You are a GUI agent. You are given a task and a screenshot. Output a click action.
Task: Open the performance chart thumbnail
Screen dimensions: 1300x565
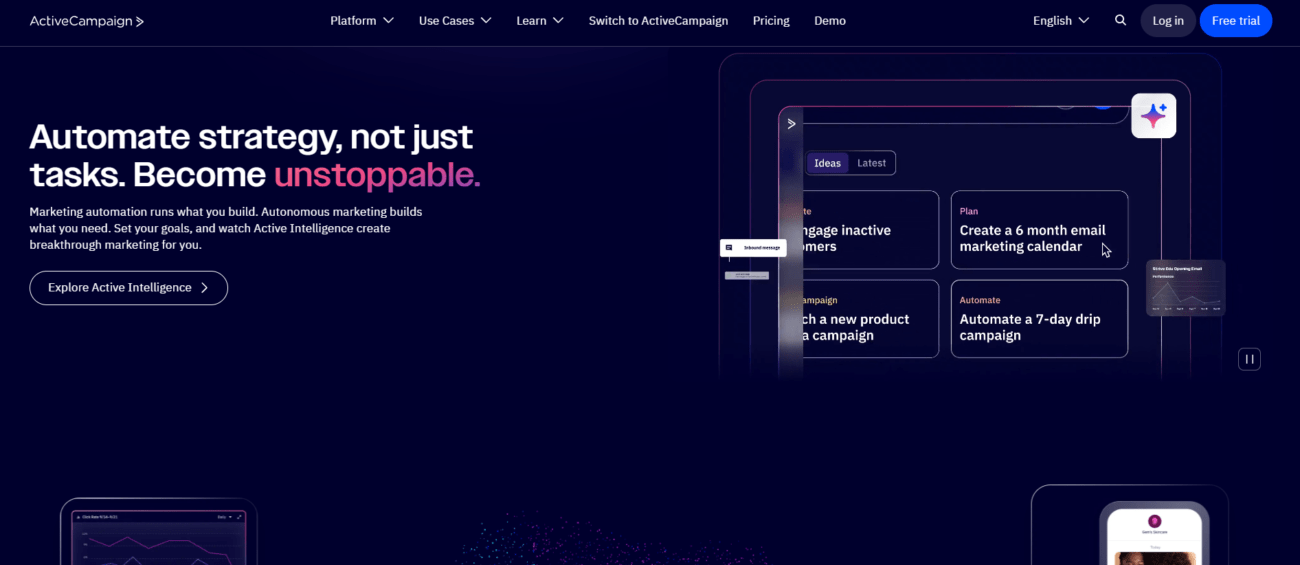click(1185, 288)
